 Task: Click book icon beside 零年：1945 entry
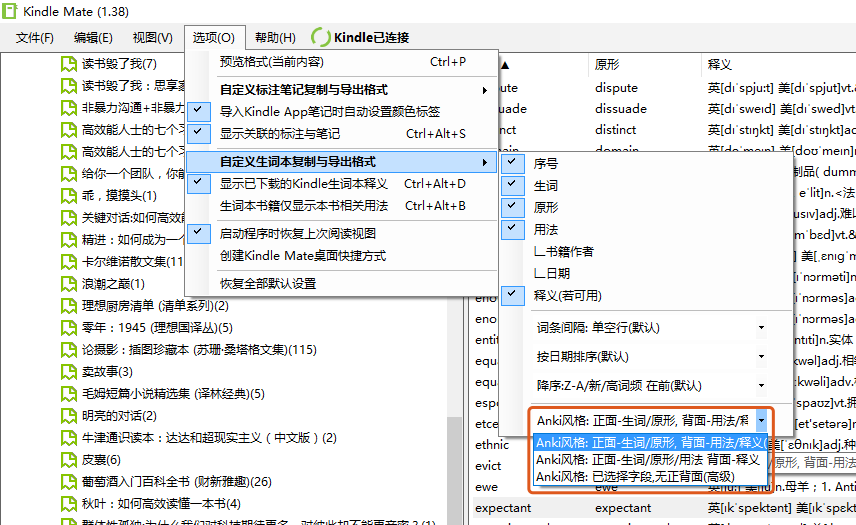coord(69,327)
